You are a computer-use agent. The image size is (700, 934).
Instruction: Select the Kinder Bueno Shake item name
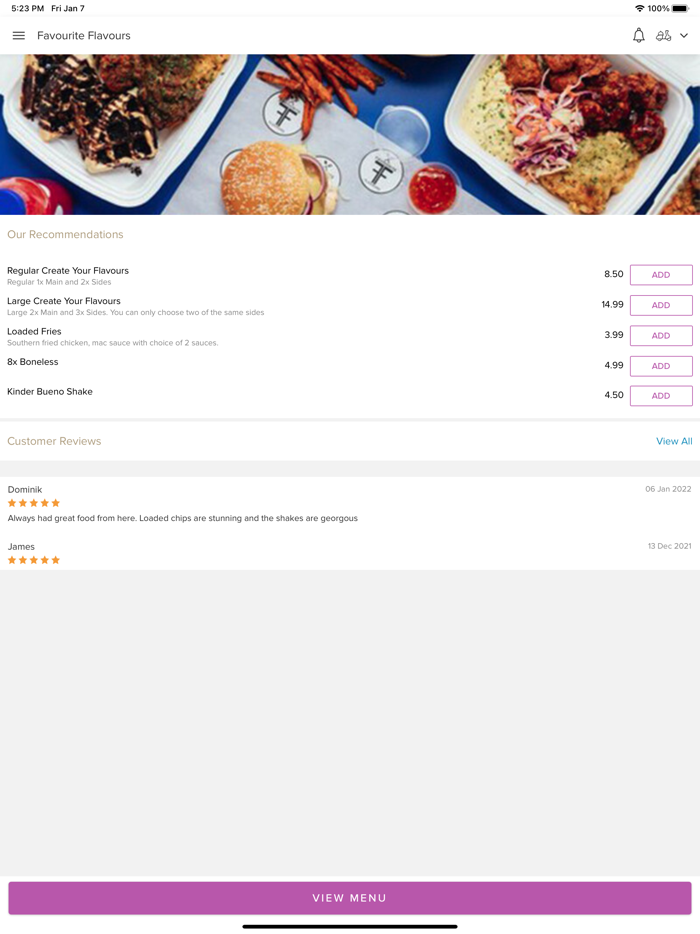tap(50, 392)
